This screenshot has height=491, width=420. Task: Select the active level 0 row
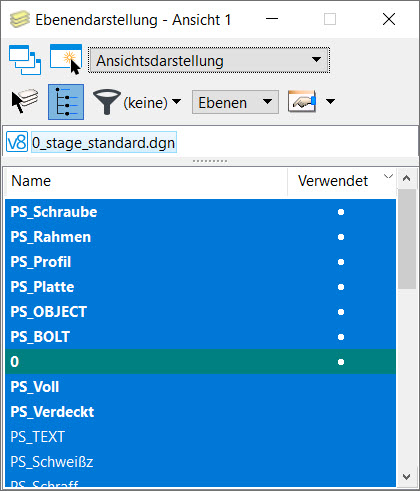(200, 362)
